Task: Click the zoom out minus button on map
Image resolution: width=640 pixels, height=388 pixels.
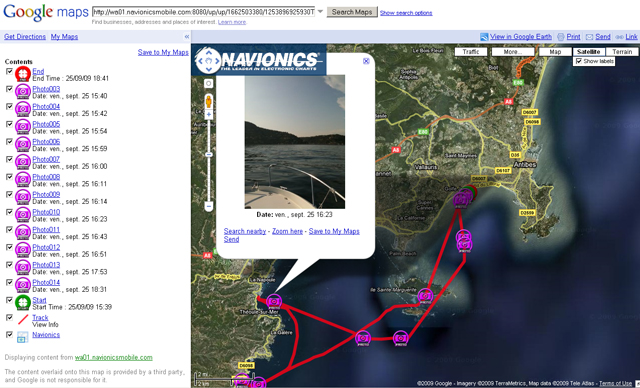Action: [209, 206]
